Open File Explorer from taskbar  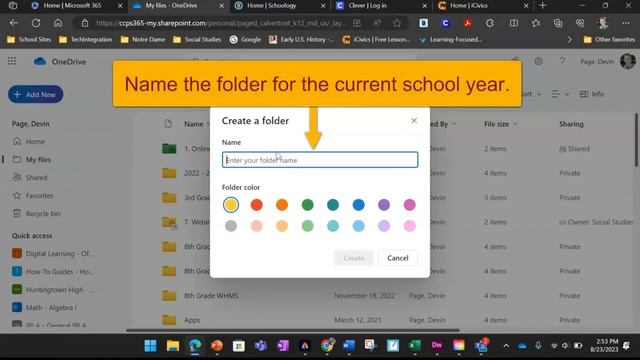173,346
